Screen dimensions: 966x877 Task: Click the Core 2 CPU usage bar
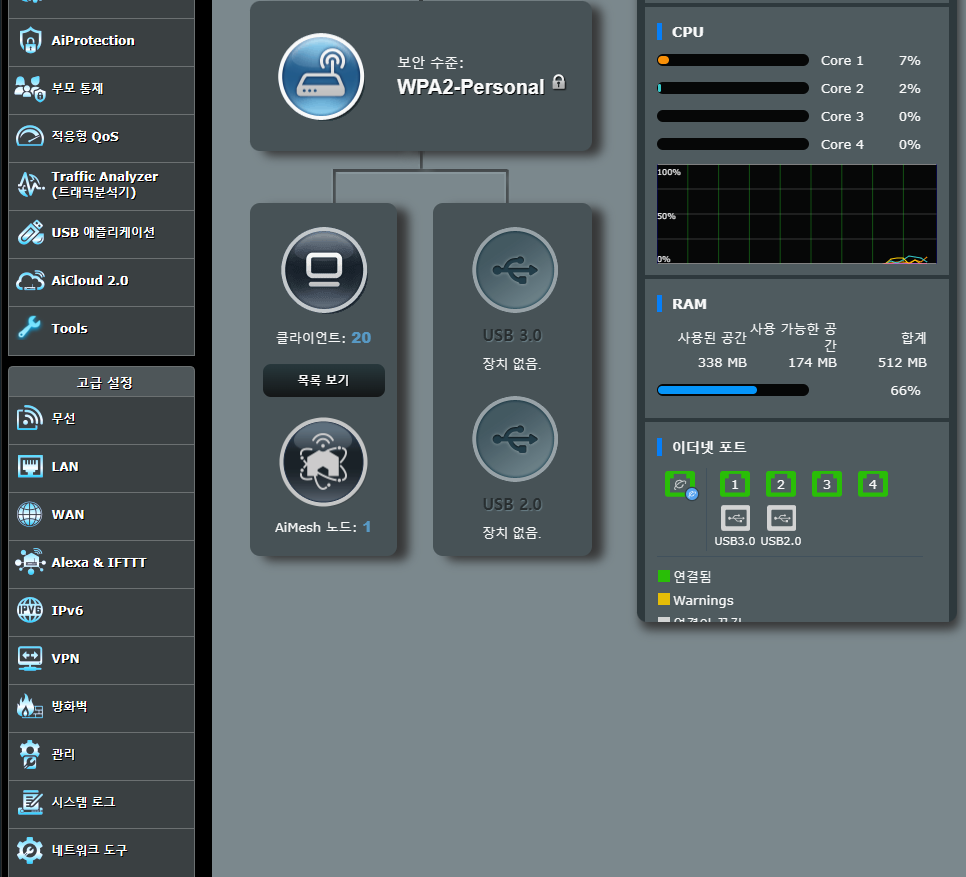[x=733, y=88]
